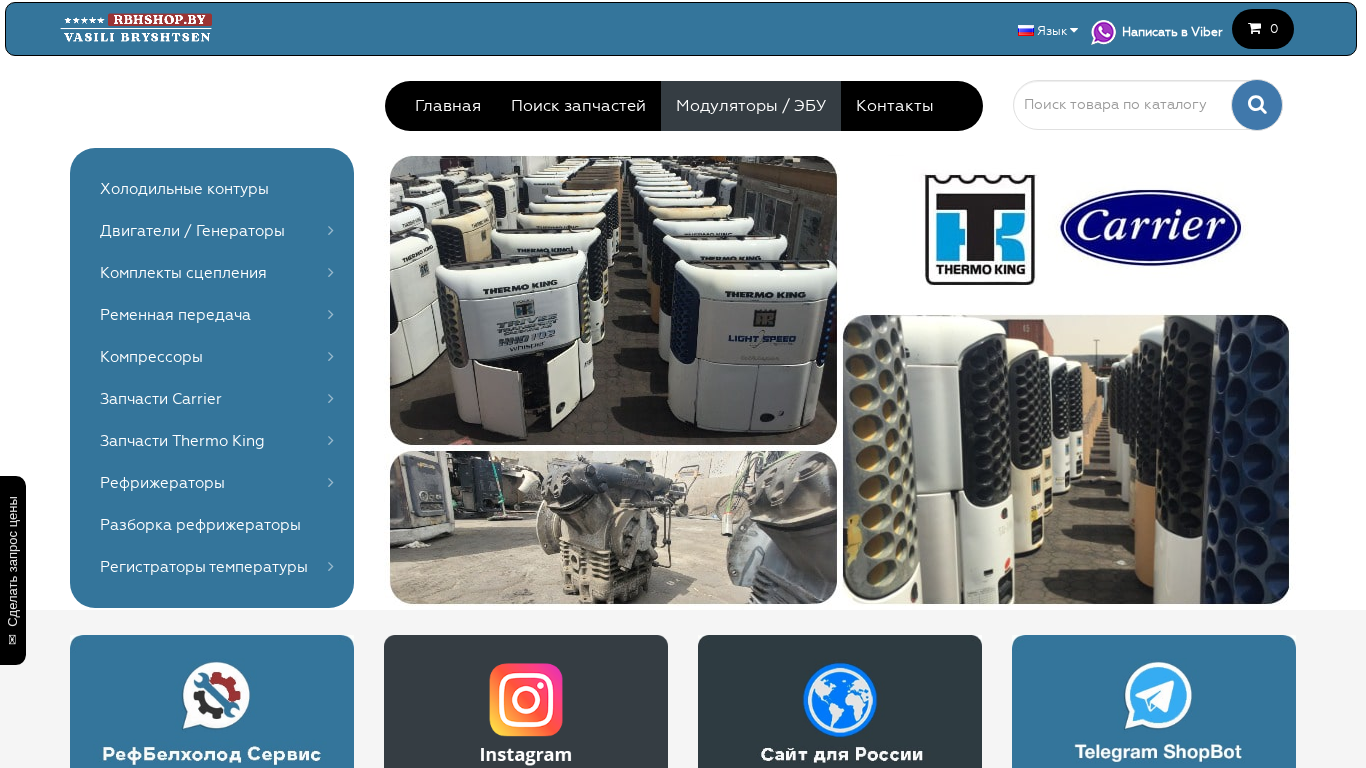Focus the catalog search input field
Viewport: 1366px width, 768px height.
pyautogui.click(x=1123, y=105)
